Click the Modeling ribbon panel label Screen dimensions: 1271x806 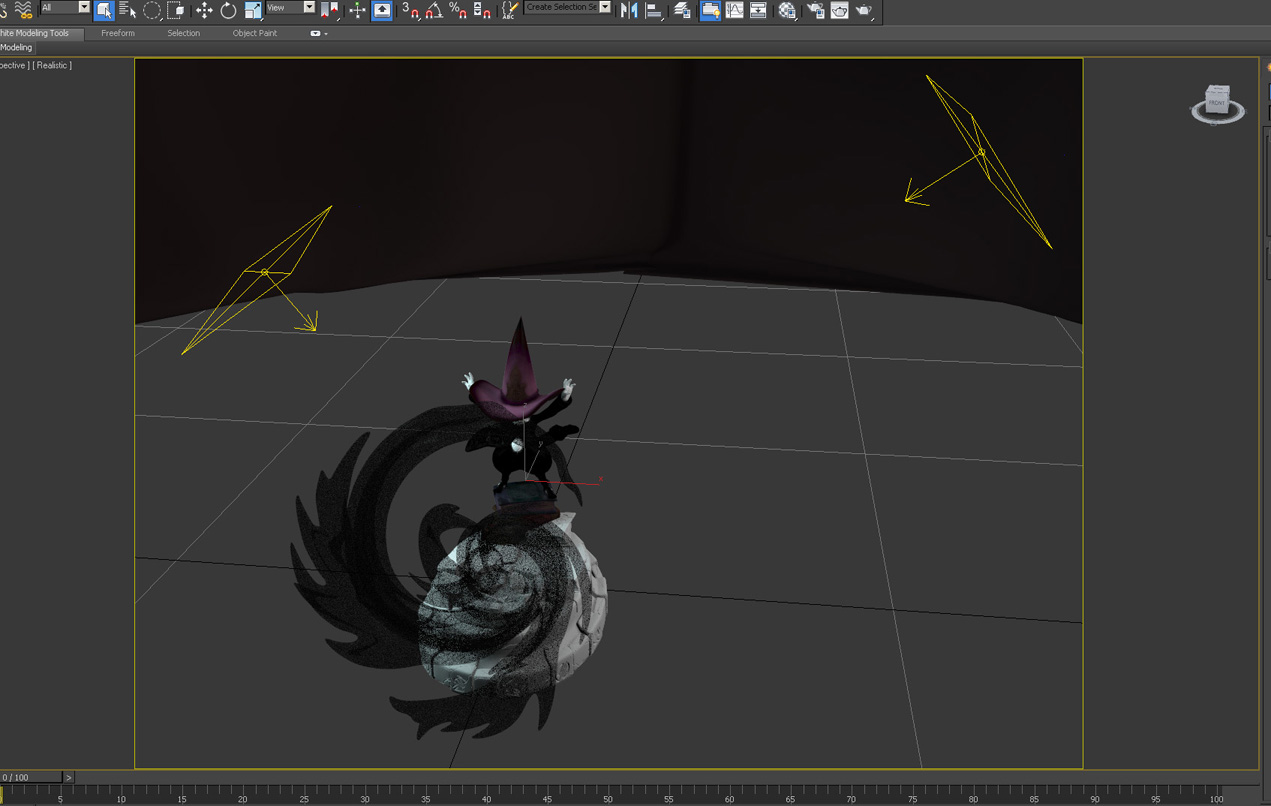tap(16, 47)
